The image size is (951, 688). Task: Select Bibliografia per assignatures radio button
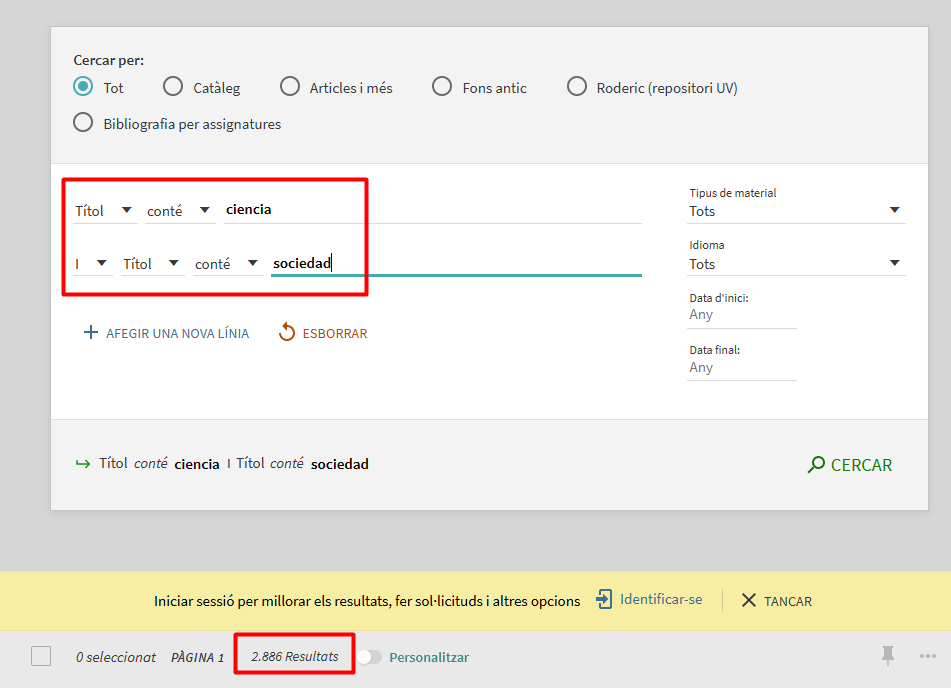pos(83,123)
